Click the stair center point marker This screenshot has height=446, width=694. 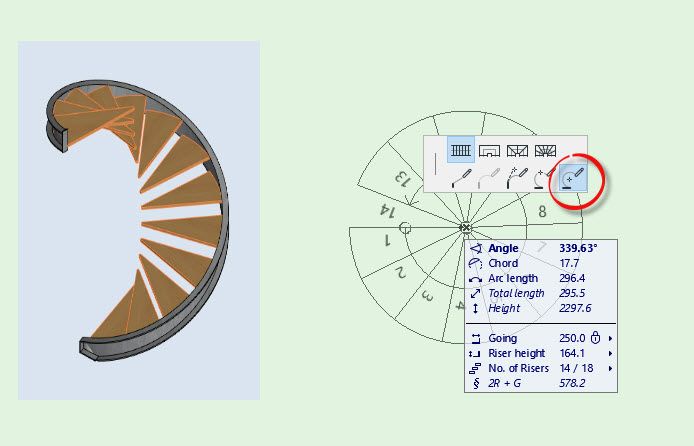(466, 228)
